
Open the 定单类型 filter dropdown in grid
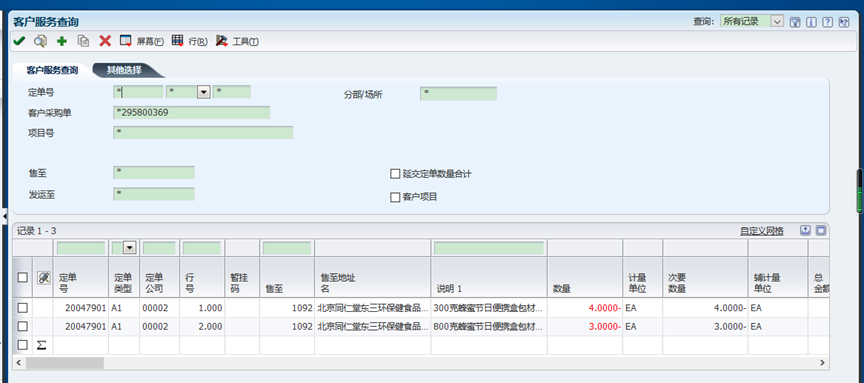point(129,249)
